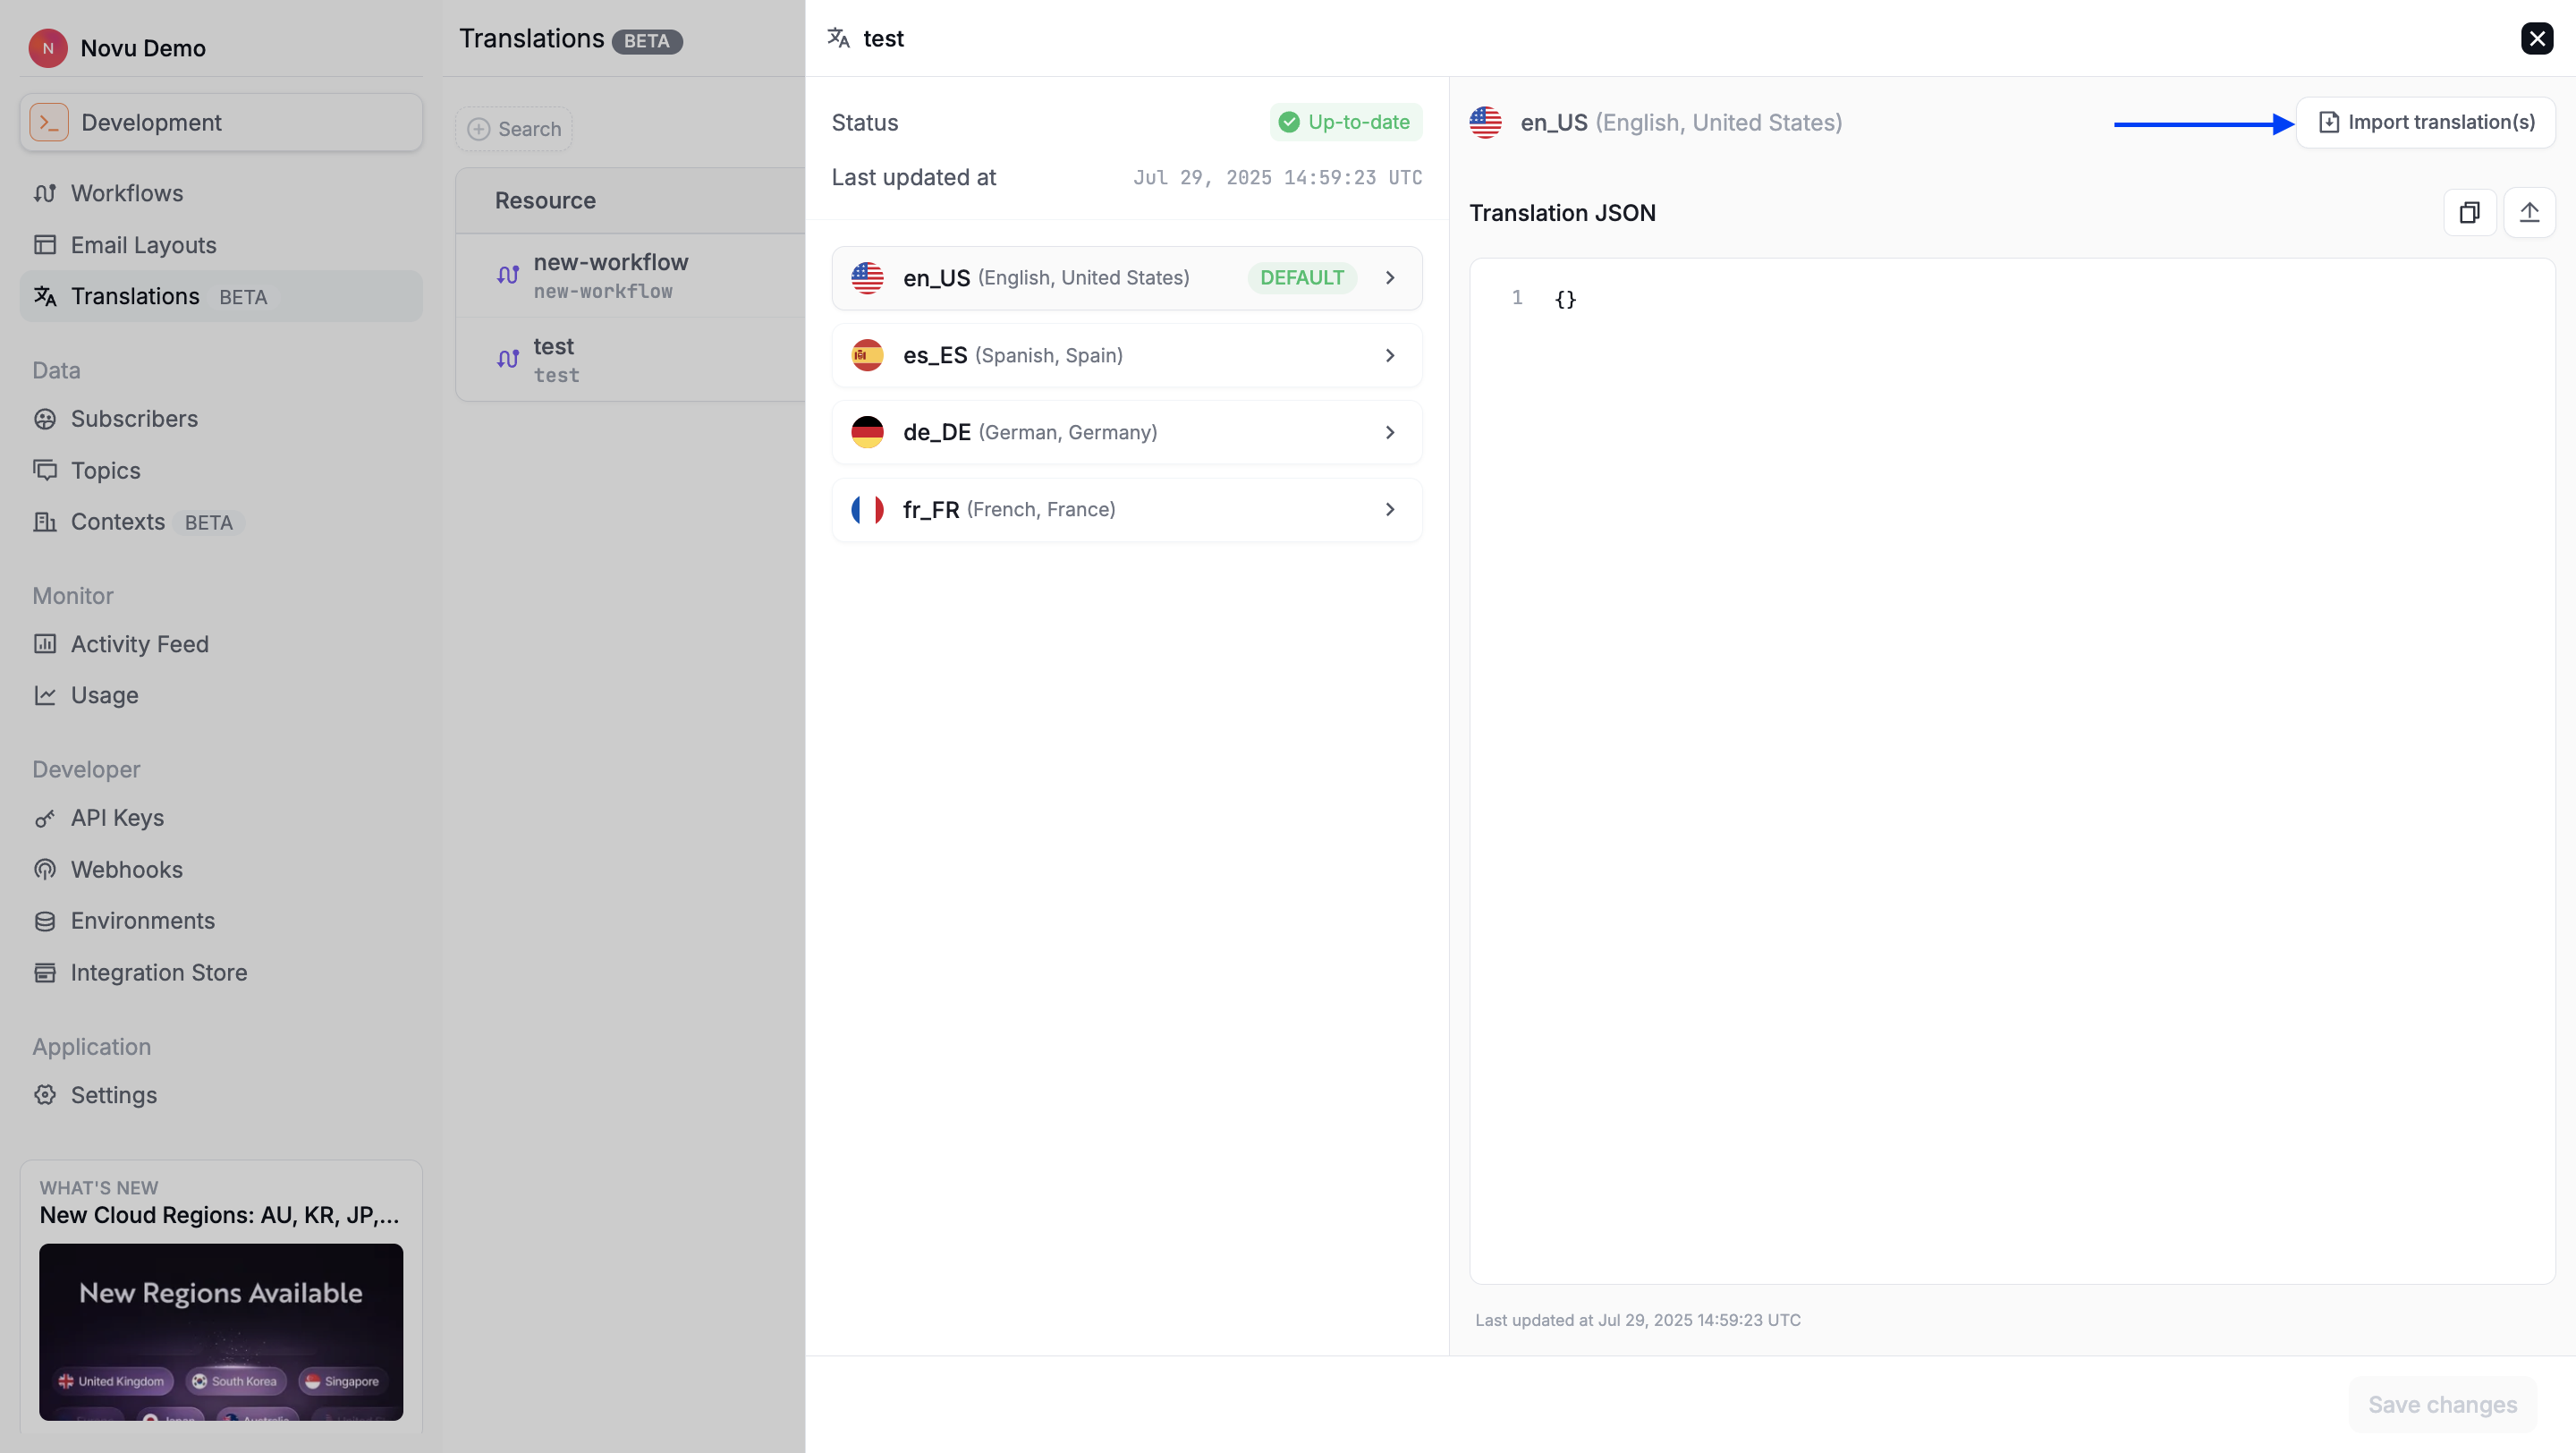The width and height of the screenshot is (2576, 1453).
Task: Open the Development environment selector
Action: 221,122
